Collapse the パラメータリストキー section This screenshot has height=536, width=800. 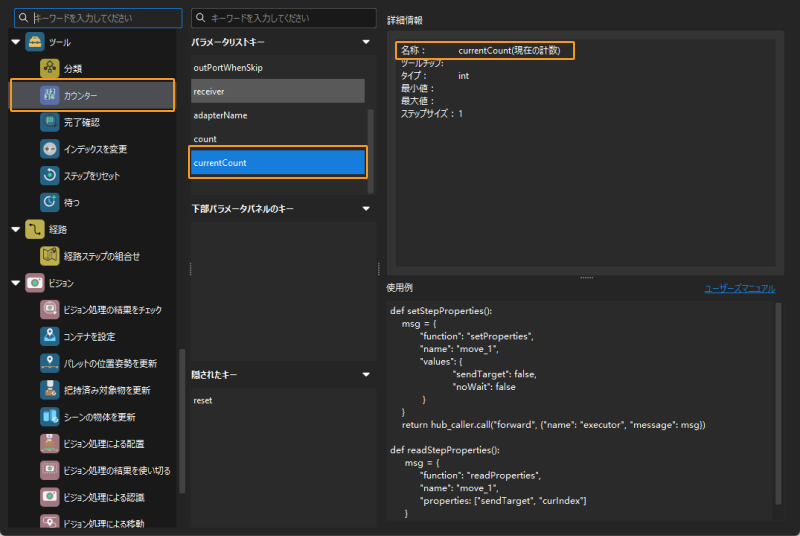[367, 42]
